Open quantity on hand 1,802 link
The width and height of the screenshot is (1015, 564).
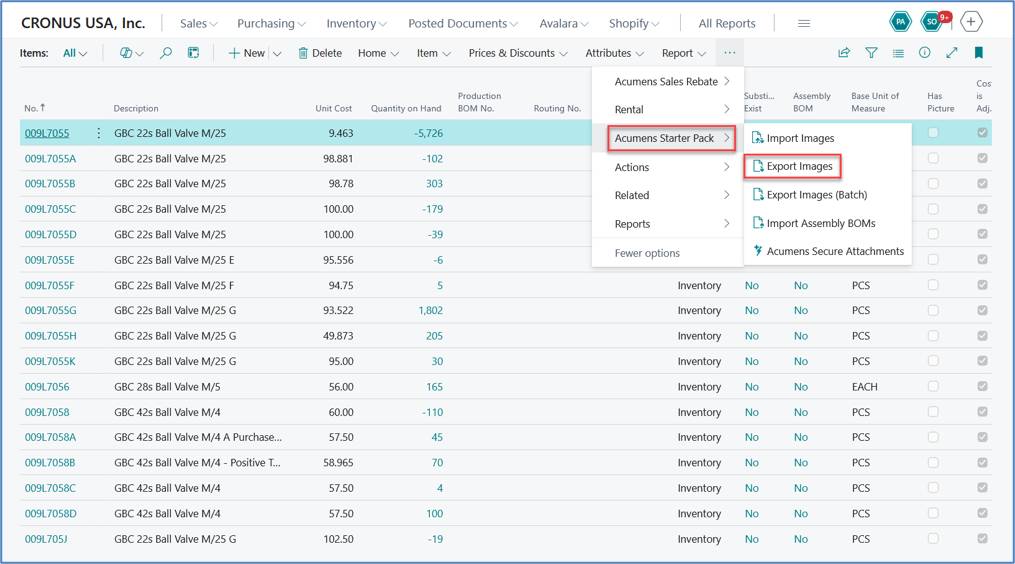[430, 310]
